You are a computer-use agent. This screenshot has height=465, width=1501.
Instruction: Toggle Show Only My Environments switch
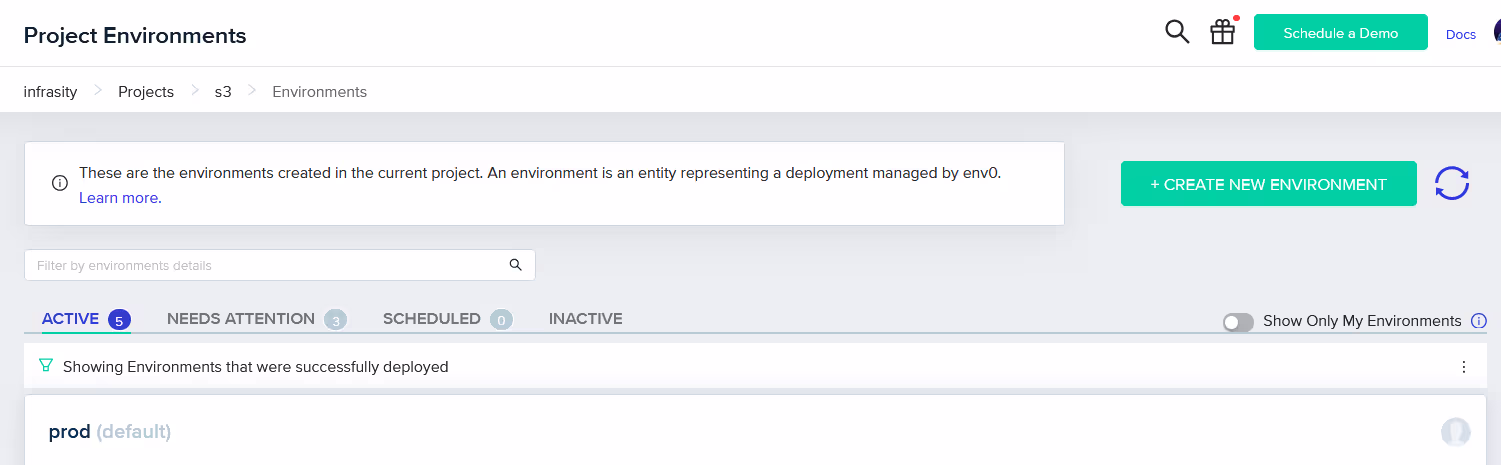click(x=1238, y=322)
